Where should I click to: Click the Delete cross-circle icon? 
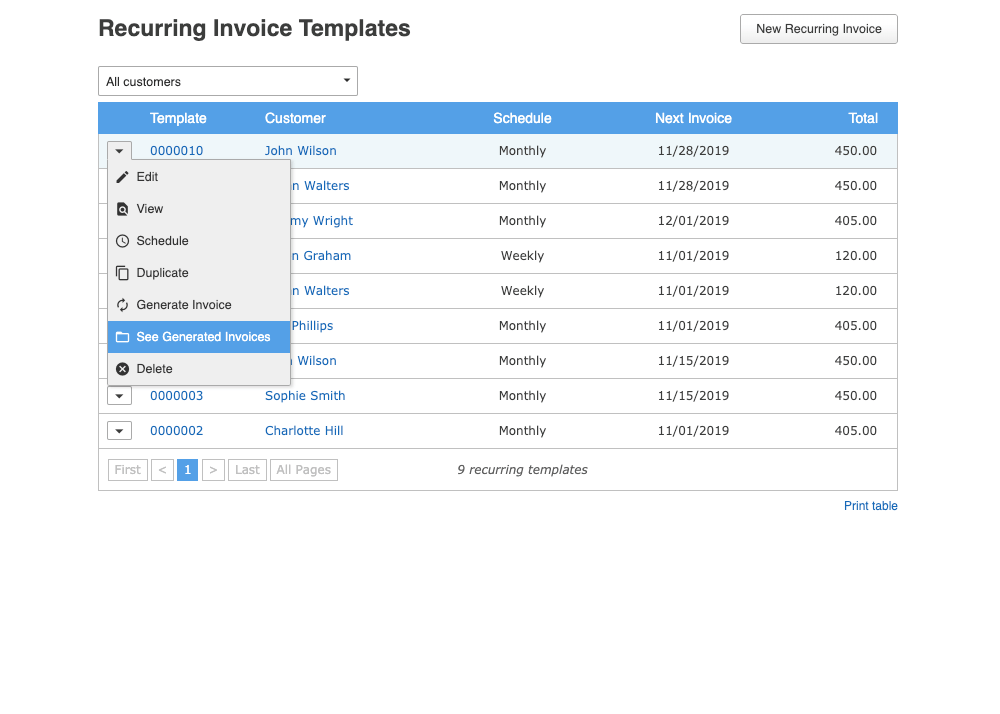click(x=122, y=368)
